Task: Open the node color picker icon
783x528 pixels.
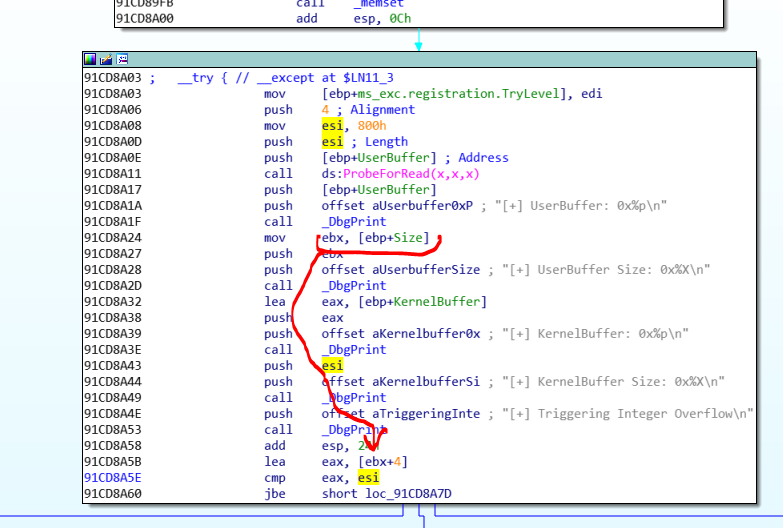Action: [91, 59]
